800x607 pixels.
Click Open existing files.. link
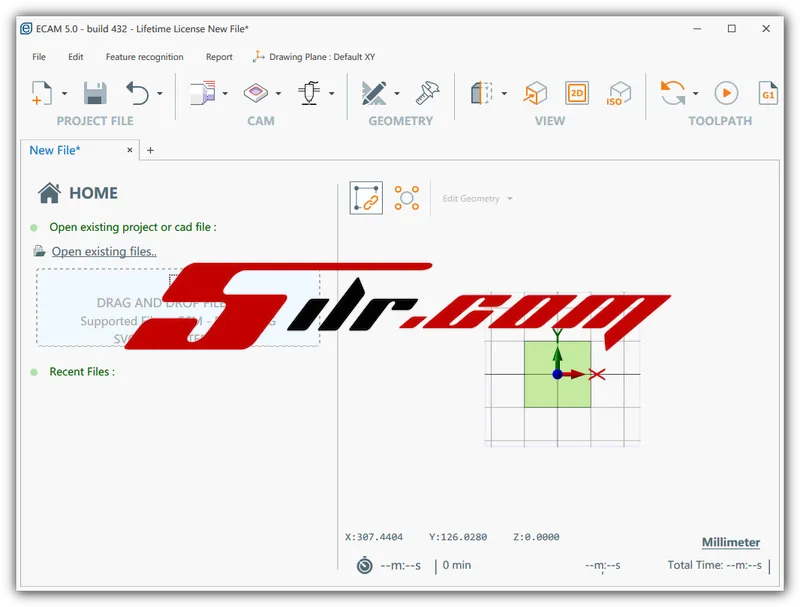104,251
